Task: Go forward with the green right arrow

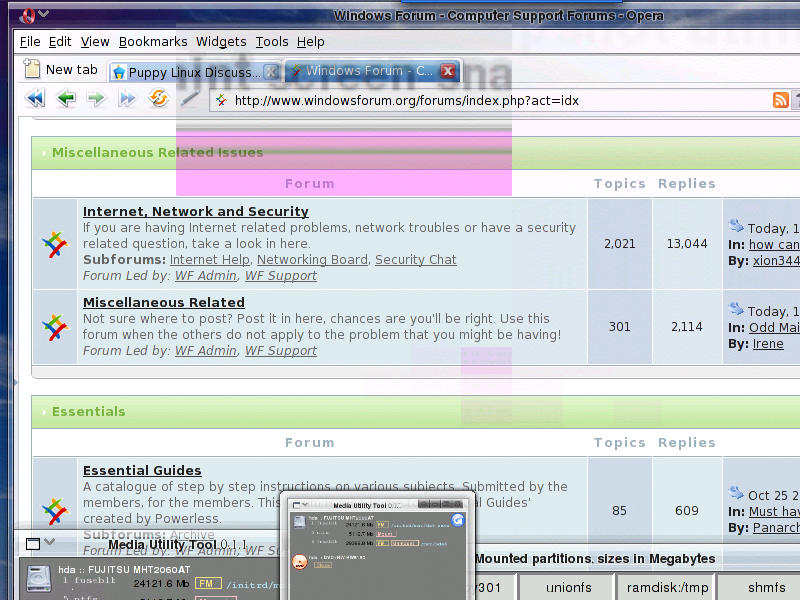Action: pyautogui.click(x=96, y=98)
